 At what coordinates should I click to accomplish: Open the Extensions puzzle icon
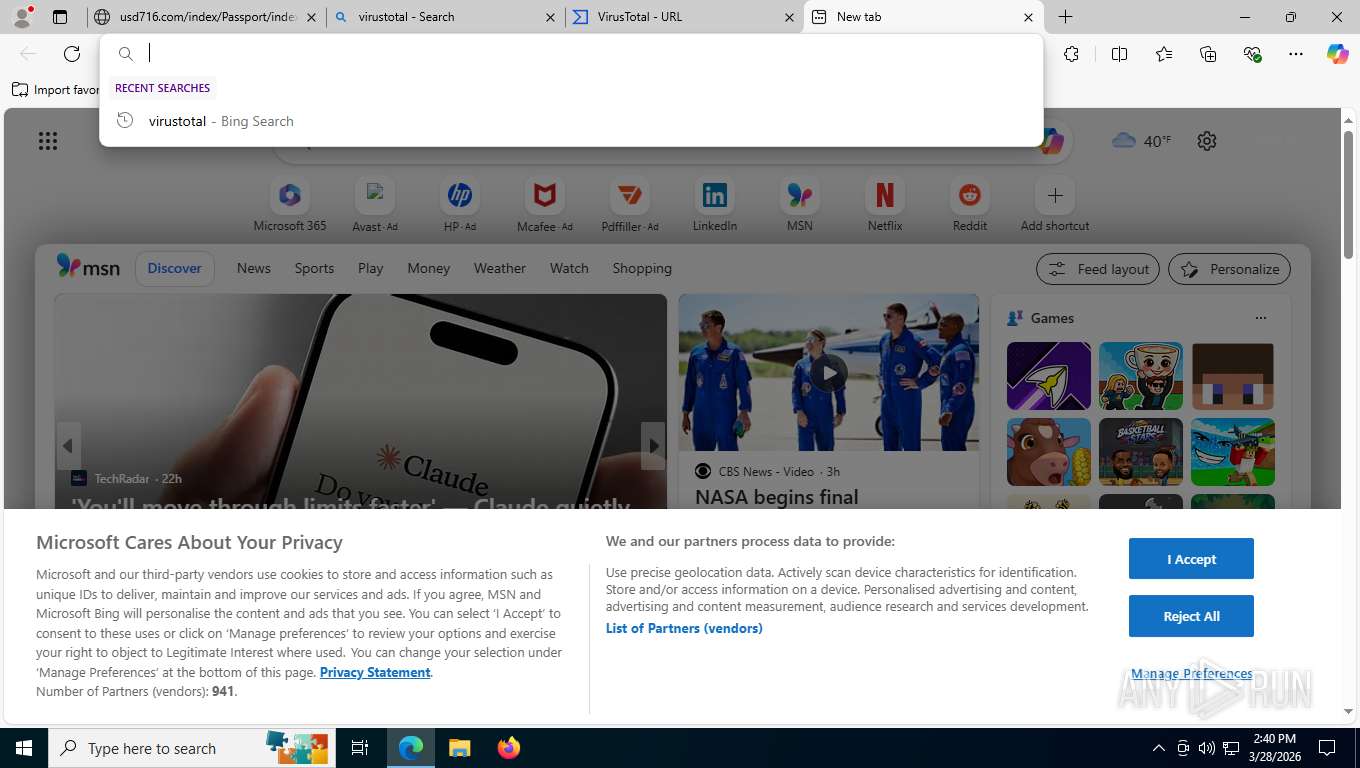tap(1071, 54)
